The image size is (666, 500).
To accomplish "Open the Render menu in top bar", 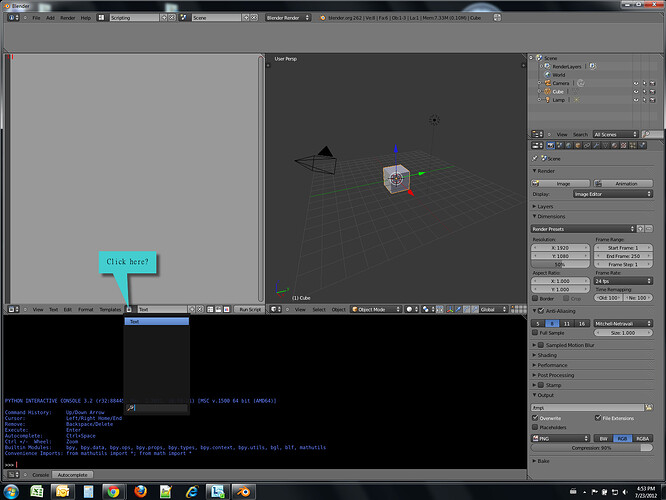I will [68, 18].
